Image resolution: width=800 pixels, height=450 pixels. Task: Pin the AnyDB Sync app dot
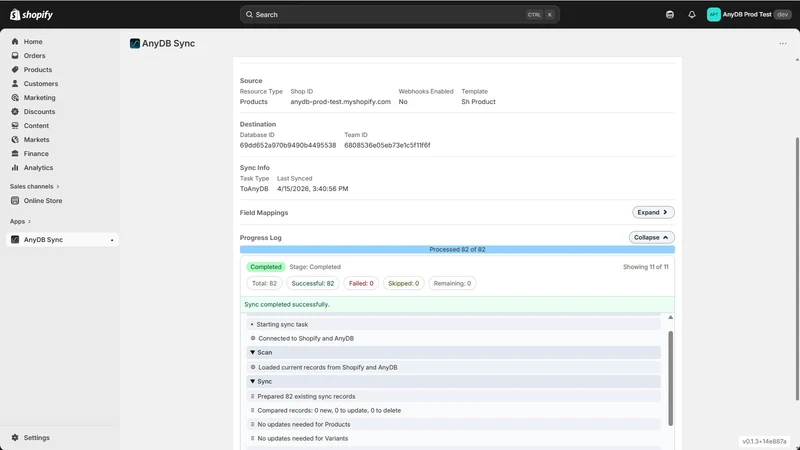click(112, 240)
